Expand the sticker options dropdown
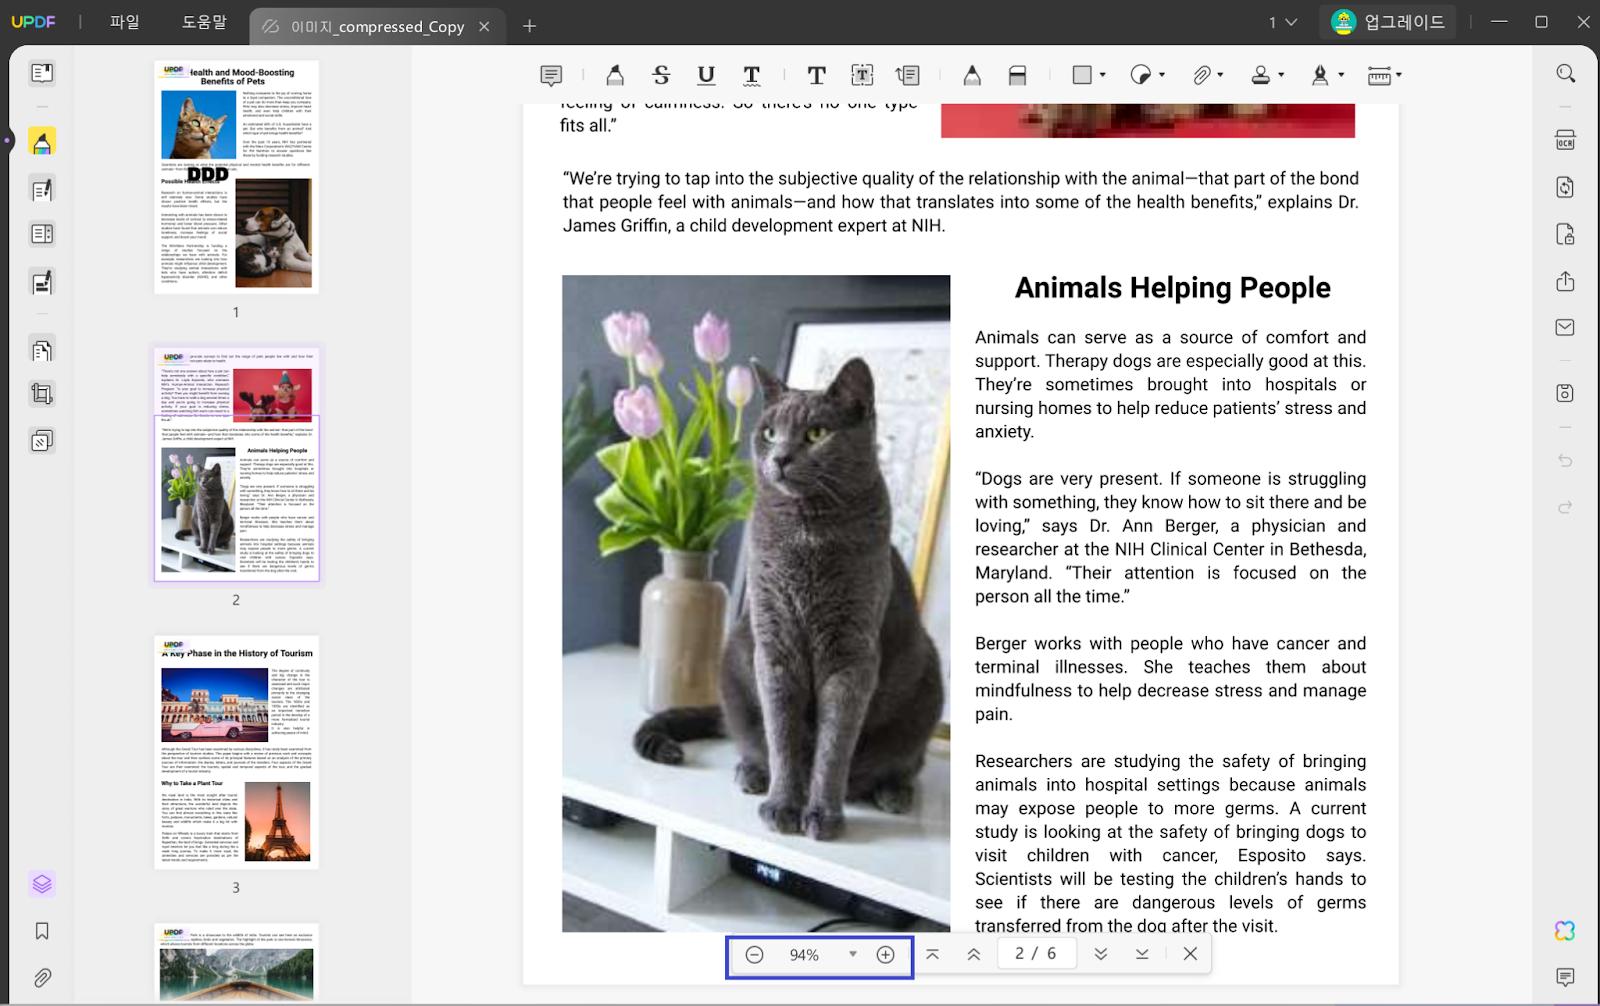 pyautogui.click(x=1162, y=75)
